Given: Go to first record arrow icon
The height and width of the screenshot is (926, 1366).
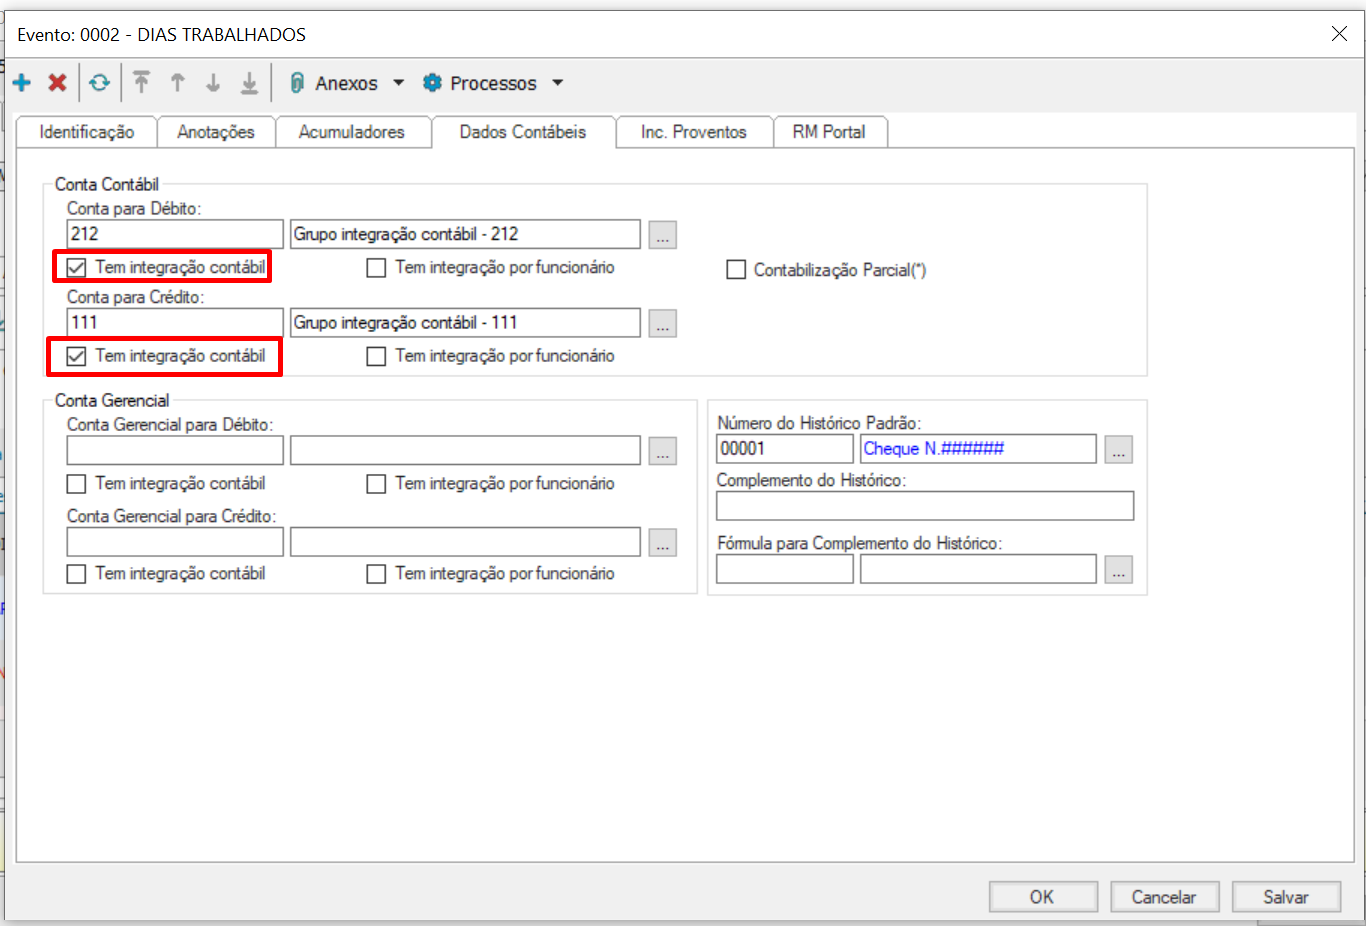Looking at the screenshot, I should pyautogui.click(x=141, y=83).
